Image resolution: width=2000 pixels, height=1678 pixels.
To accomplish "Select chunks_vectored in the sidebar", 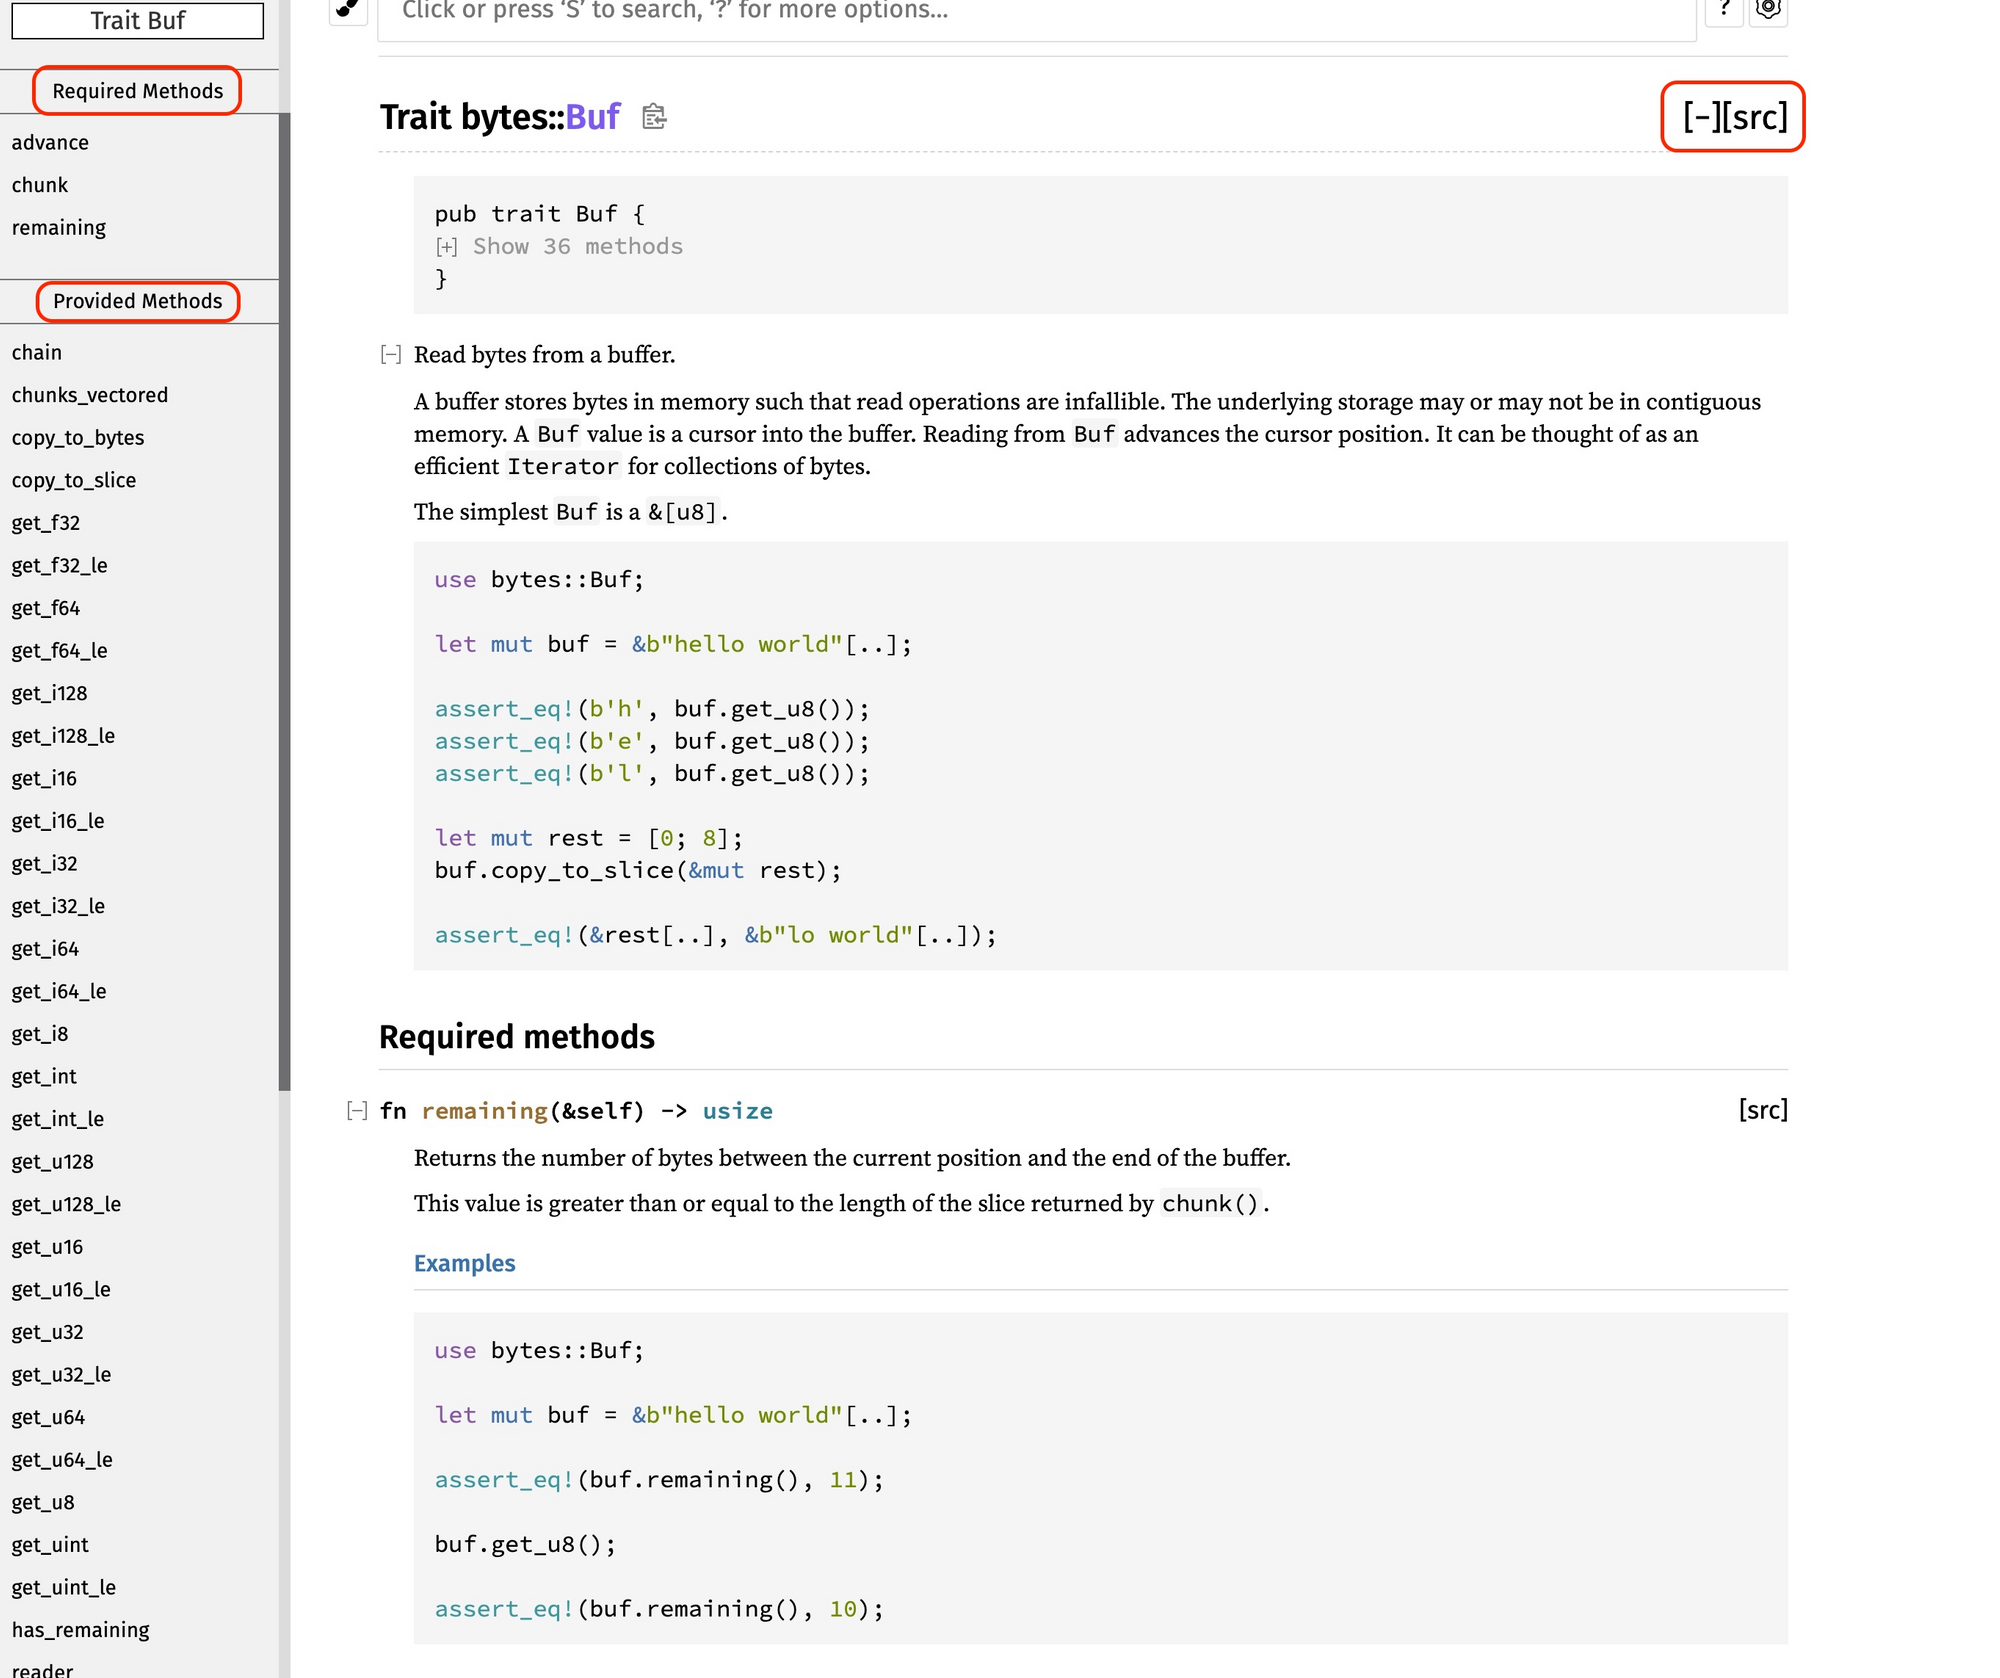I will click(x=90, y=395).
